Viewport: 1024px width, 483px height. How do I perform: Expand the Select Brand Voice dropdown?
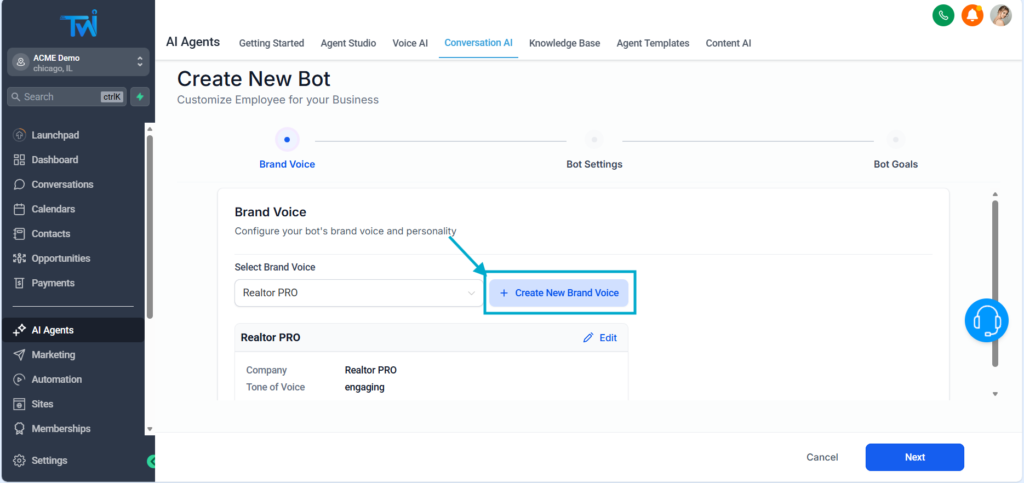tap(359, 293)
